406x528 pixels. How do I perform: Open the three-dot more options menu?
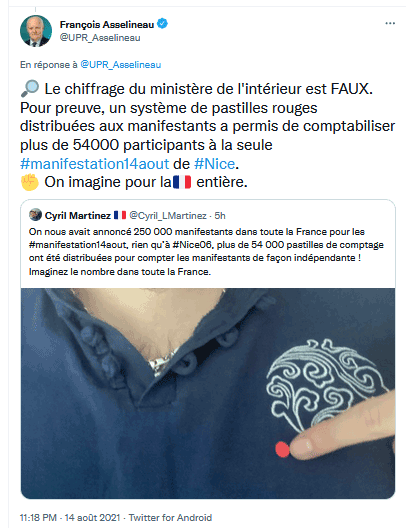click(x=390, y=24)
